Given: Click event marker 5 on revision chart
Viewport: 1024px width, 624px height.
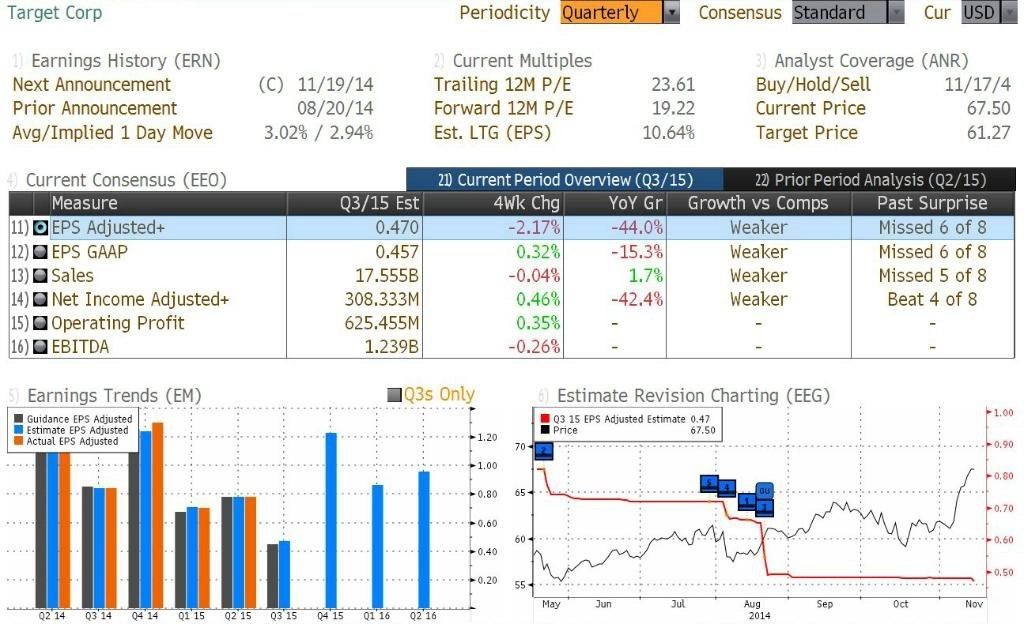Looking at the screenshot, I should click(709, 484).
